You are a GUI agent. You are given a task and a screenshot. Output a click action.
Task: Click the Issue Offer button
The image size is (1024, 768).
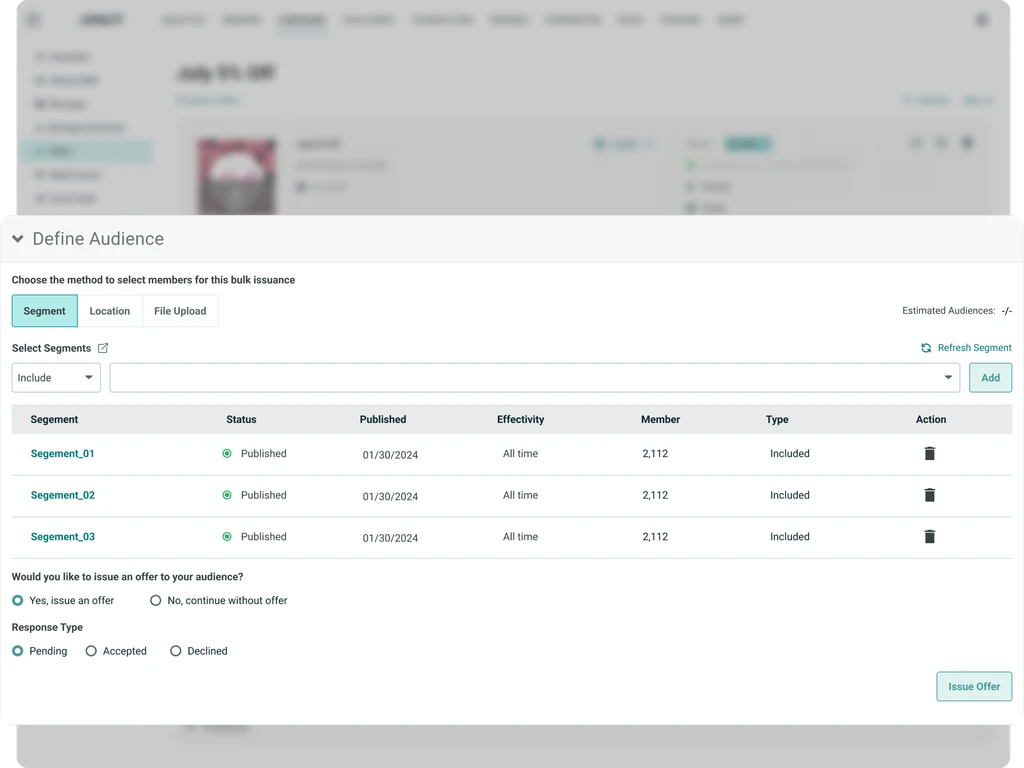coord(974,686)
